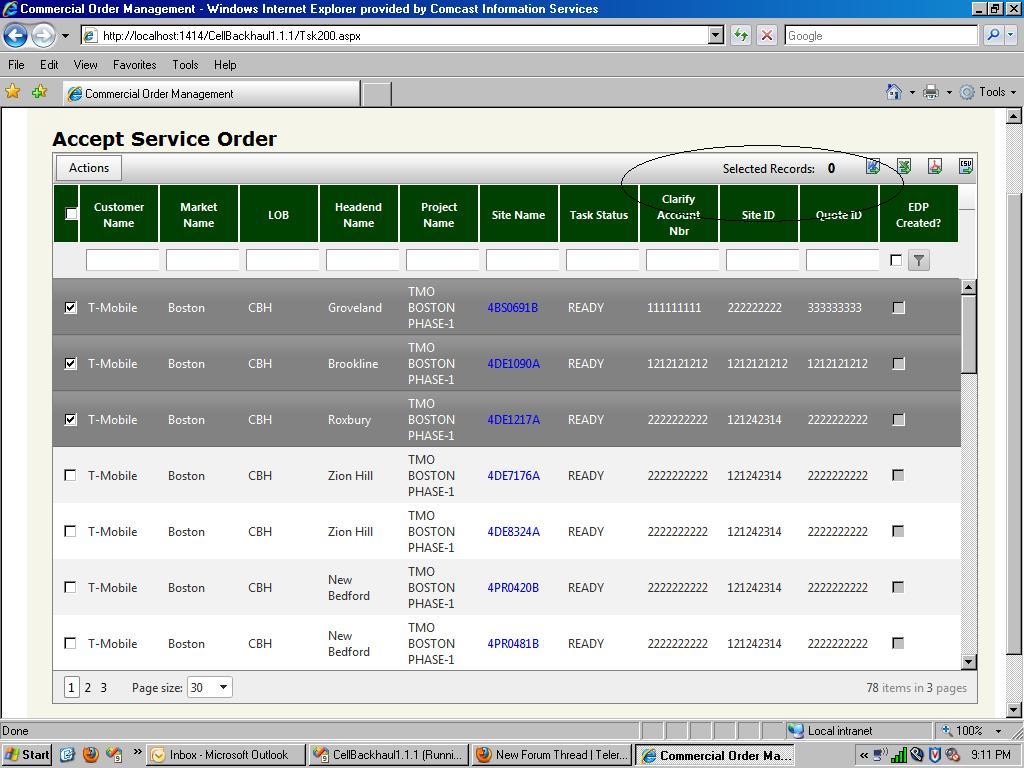Click the Google search magnifier icon
This screenshot has height=768, width=1024.
[993, 35]
